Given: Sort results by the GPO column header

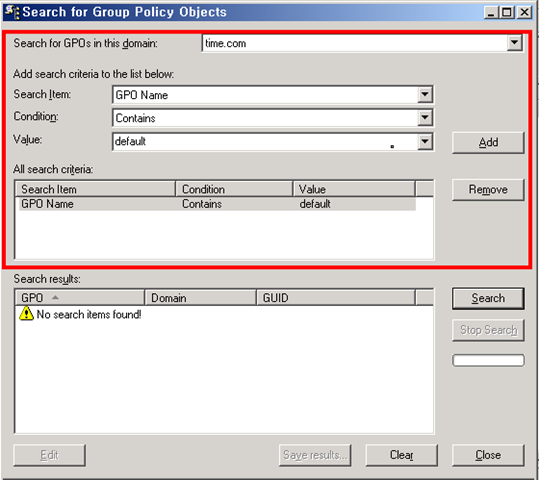Looking at the screenshot, I should coord(80,297).
